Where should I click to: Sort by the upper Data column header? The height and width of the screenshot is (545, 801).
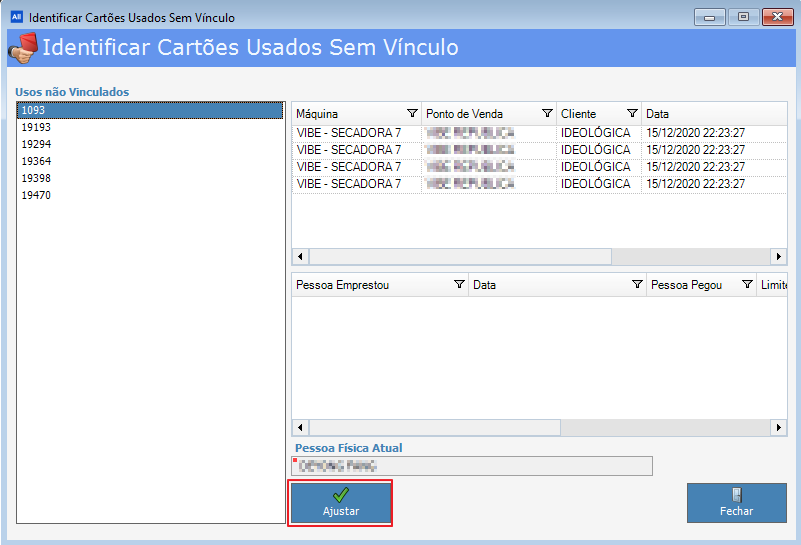coord(700,114)
